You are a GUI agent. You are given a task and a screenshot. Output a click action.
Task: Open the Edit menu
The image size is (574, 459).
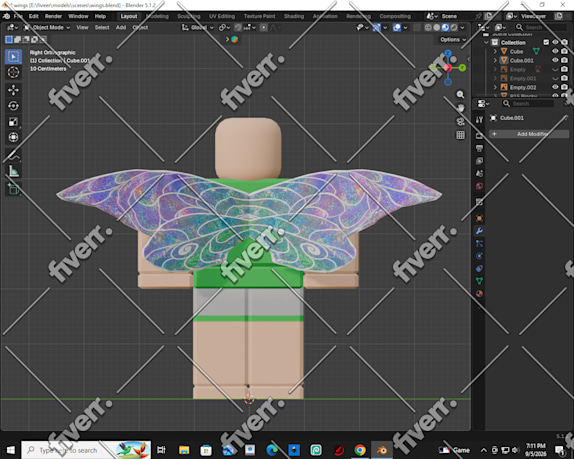point(34,16)
